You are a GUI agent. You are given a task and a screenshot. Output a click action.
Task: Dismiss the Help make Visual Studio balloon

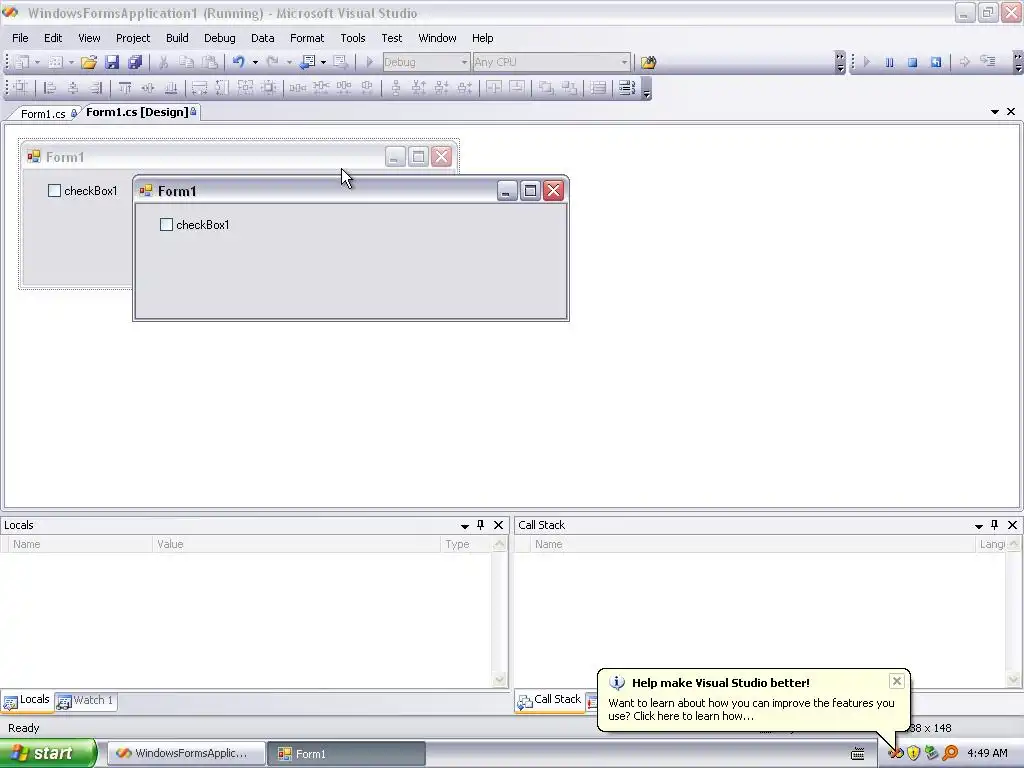point(897,681)
